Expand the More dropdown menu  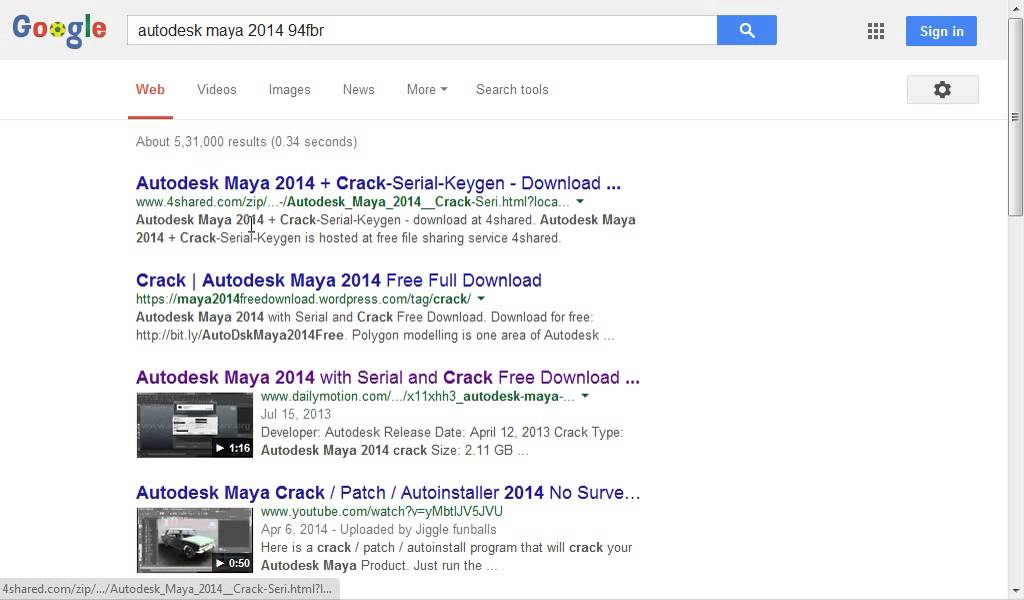click(427, 89)
